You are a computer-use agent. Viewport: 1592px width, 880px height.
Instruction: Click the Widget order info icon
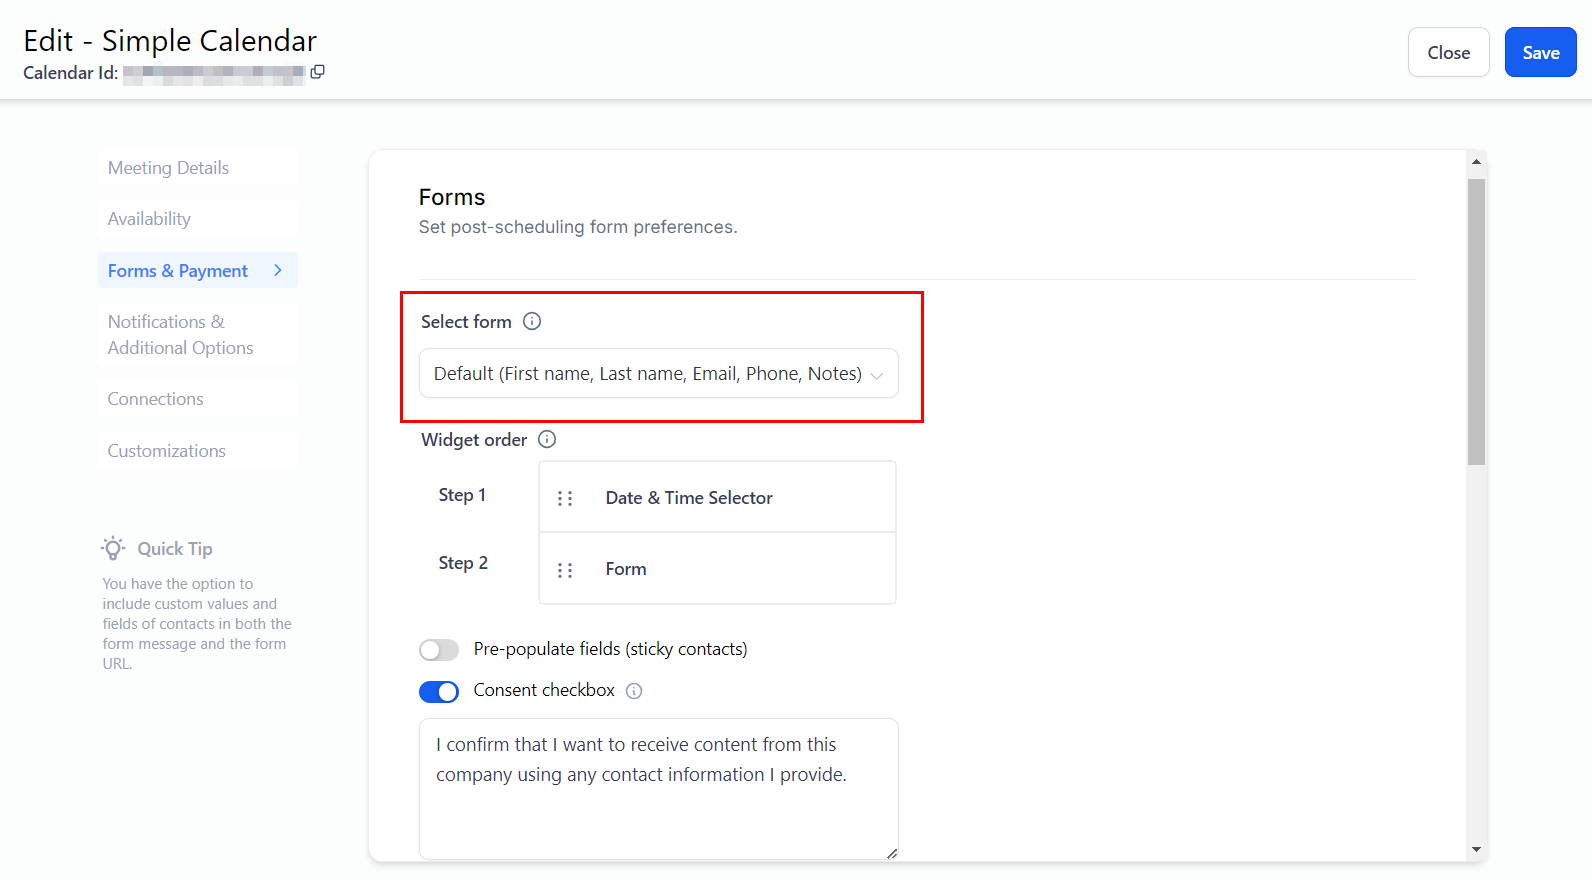(x=547, y=439)
